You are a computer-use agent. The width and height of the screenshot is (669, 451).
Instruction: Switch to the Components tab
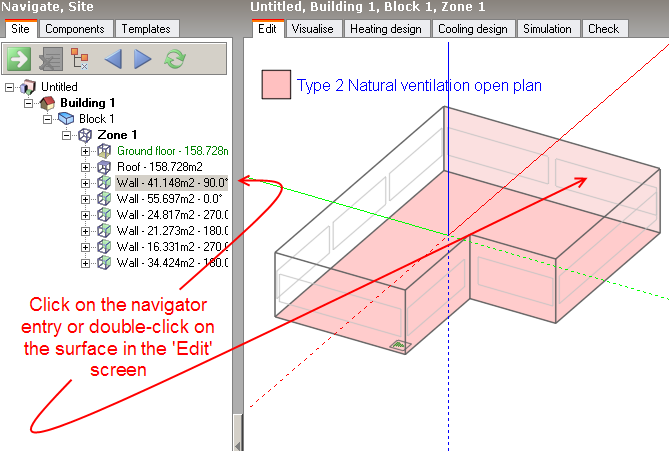point(75,29)
